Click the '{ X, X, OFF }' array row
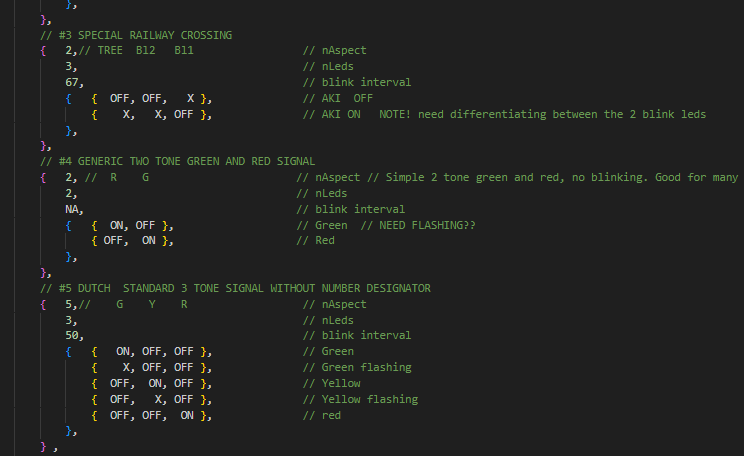The image size is (744, 456). [x=149, y=114]
